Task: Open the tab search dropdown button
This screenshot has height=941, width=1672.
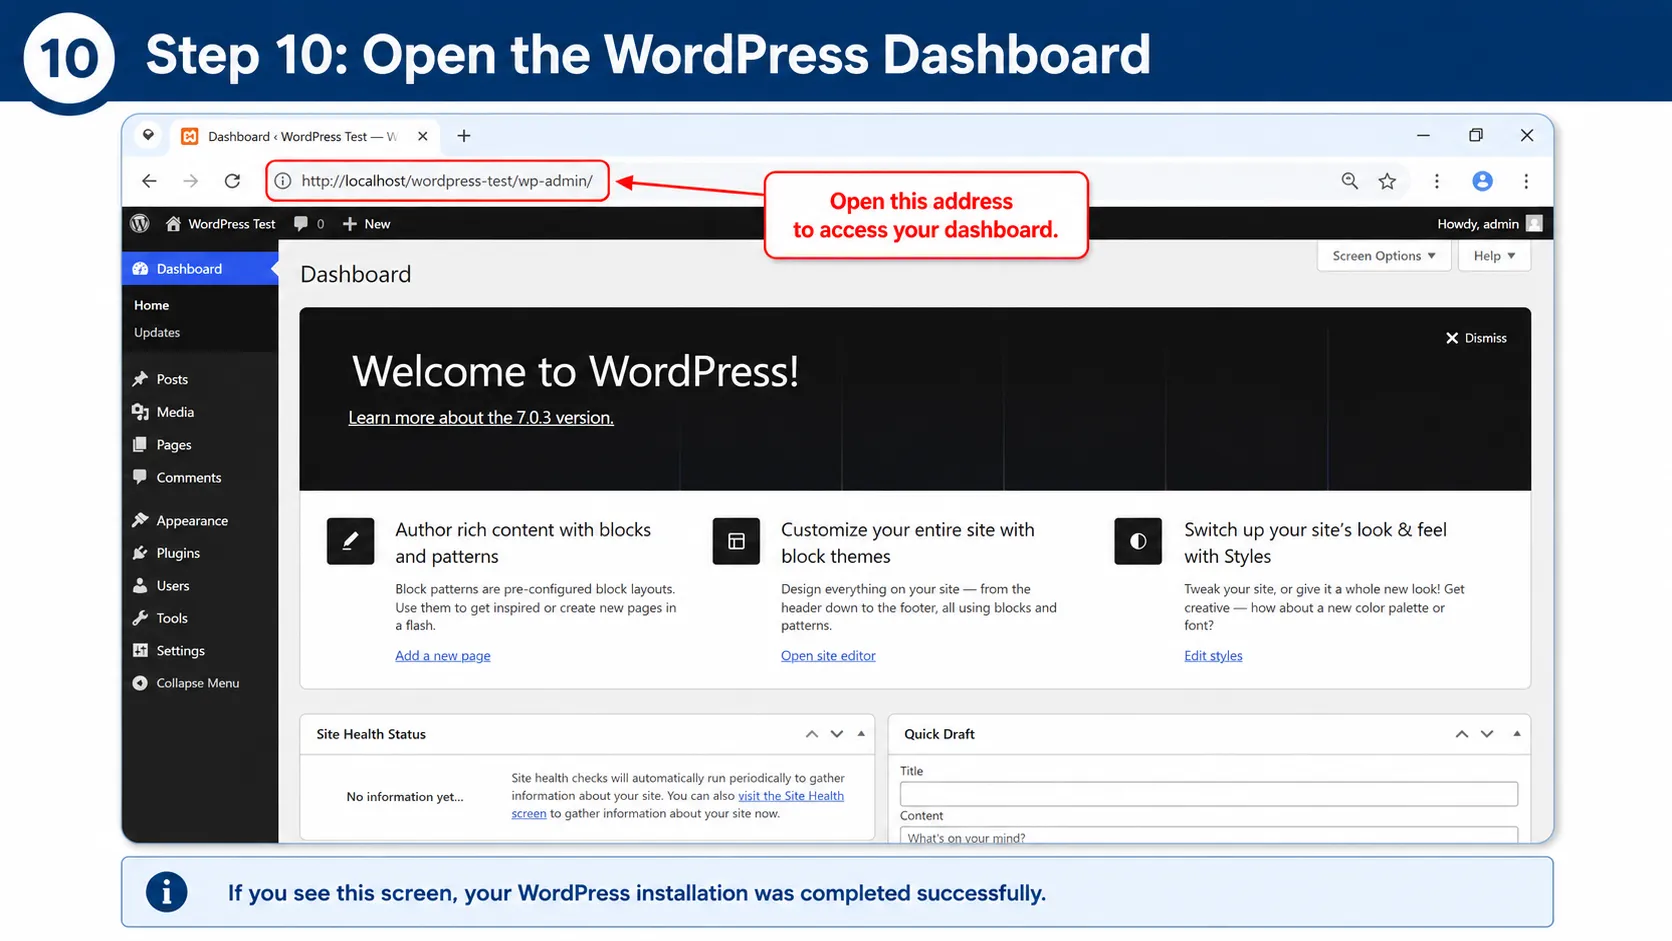Action: (x=148, y=135)
